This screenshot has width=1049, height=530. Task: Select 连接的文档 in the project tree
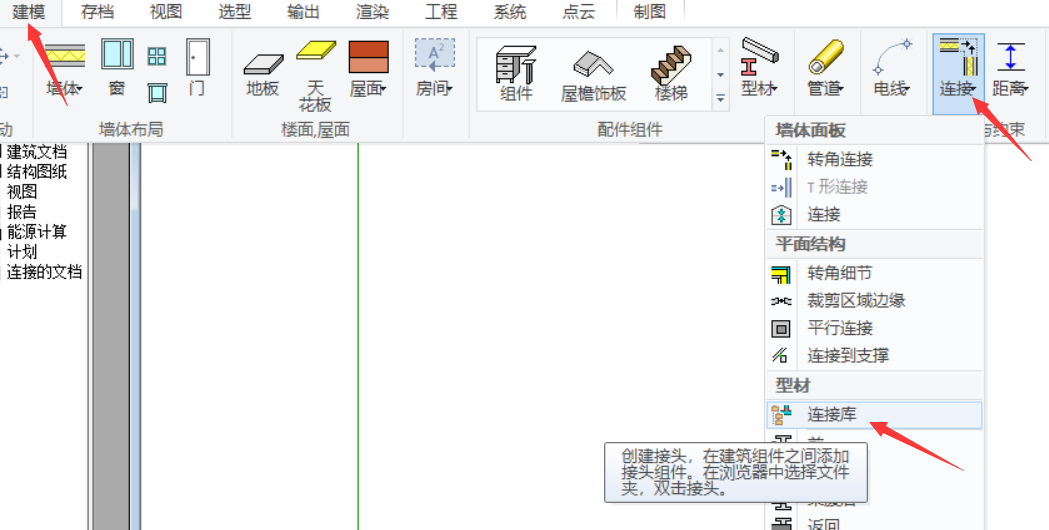pos(44,272)
